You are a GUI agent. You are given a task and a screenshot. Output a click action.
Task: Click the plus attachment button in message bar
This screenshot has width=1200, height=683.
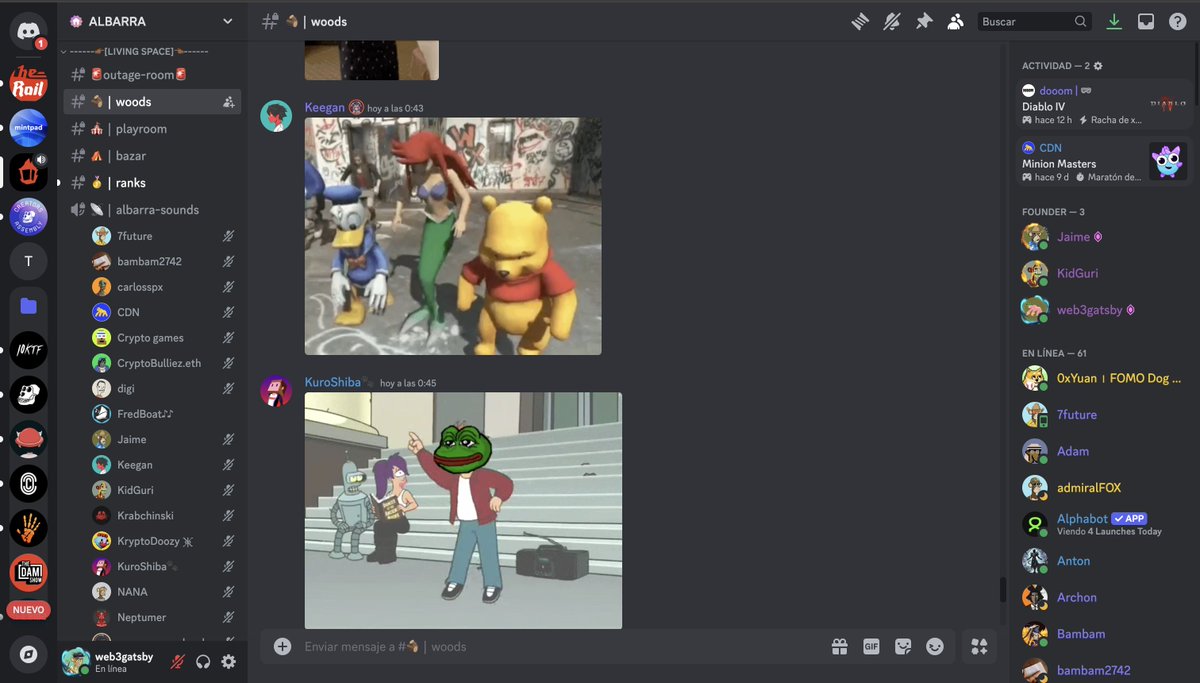tap(282, 647)
